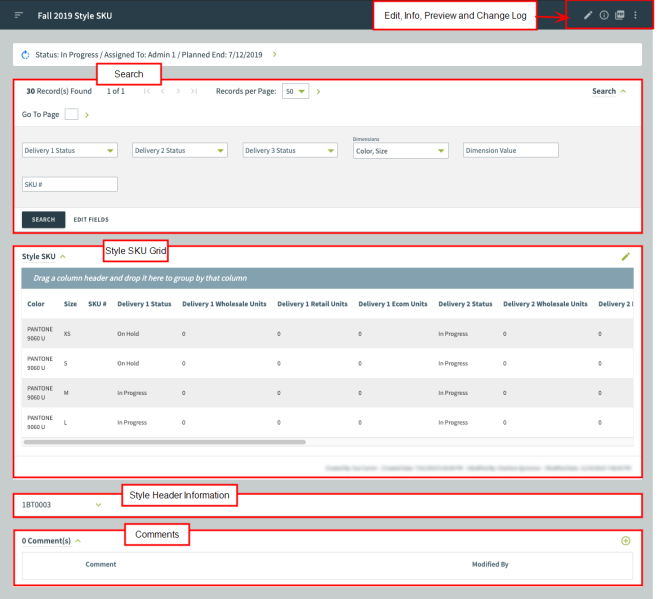Go to next page of records
659x599 pixels.
pos(178,91)
